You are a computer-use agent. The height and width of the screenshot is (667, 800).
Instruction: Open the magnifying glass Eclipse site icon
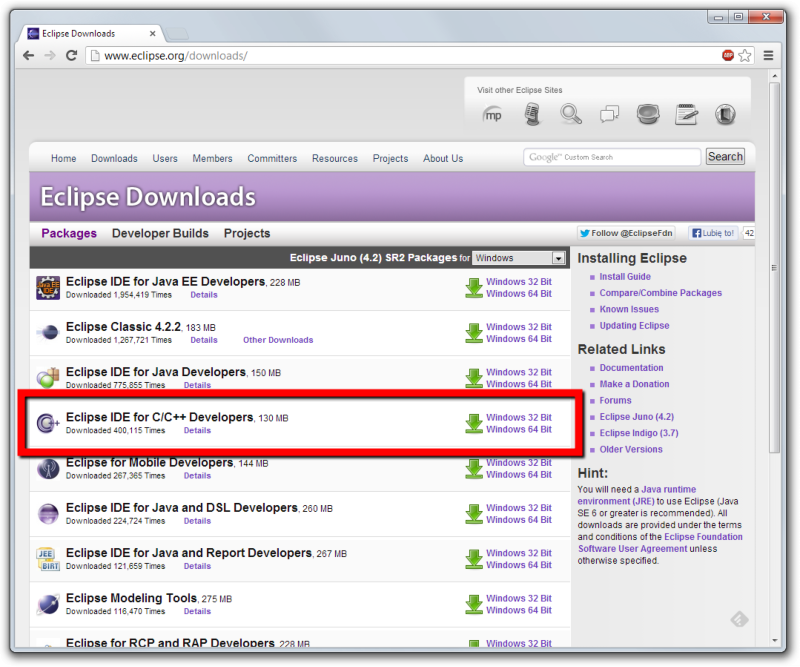570,114
